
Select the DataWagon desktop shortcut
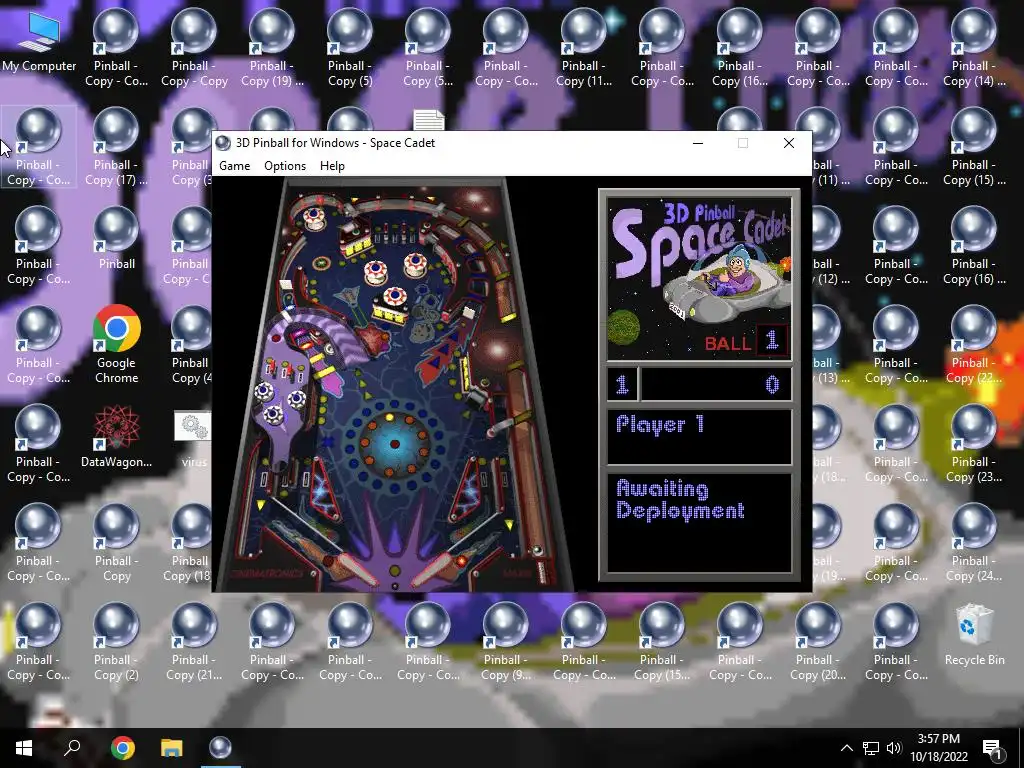pyautogui.click(x=116, y=436)
